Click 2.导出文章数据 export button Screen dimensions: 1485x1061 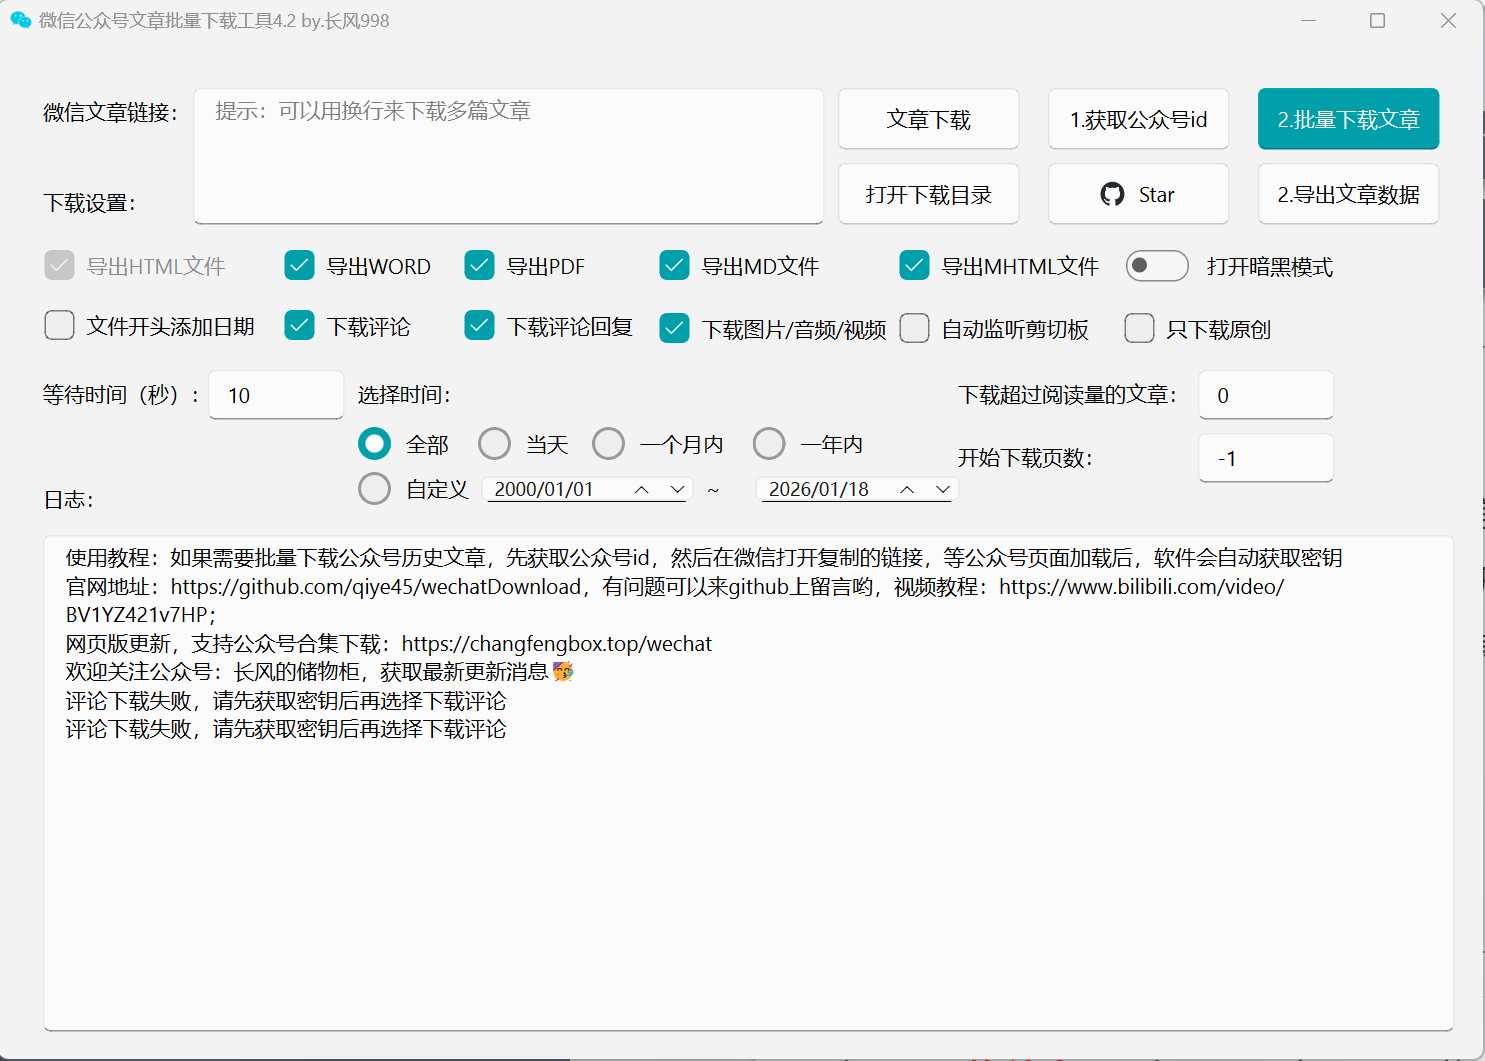pyautogui.click(x=1348, y=195)
